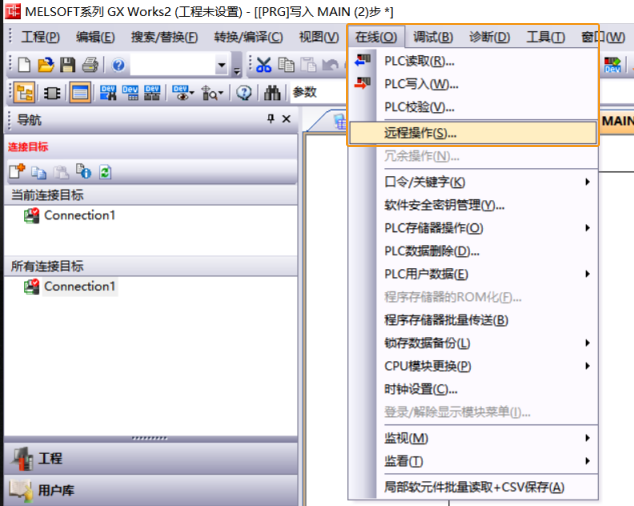634x506 pixels.
Task: Open the 视图(V) menu
Action: 319,37
